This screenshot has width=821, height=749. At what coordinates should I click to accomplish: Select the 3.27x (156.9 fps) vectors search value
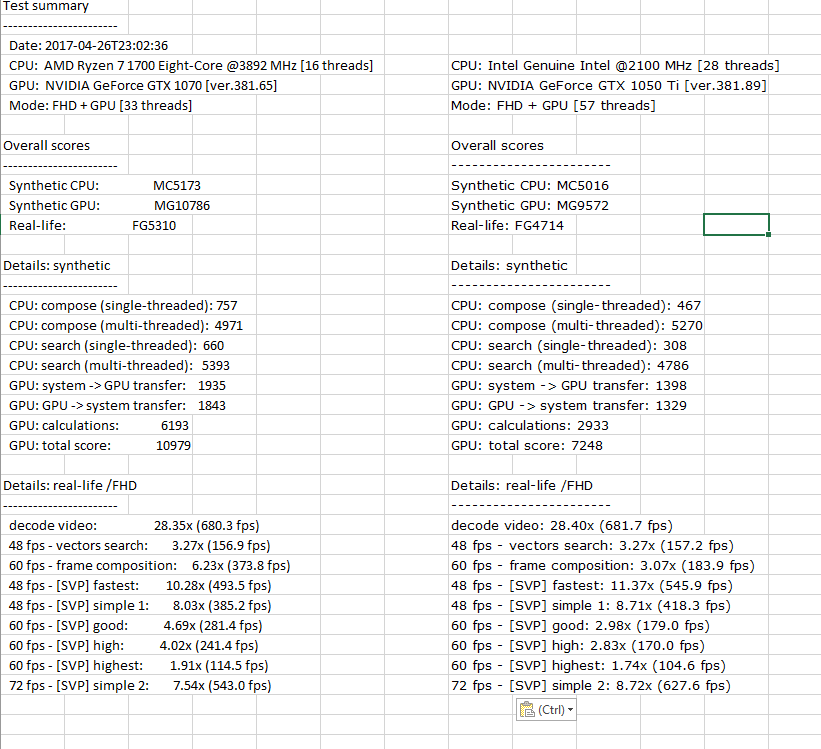tap(221, 545)
